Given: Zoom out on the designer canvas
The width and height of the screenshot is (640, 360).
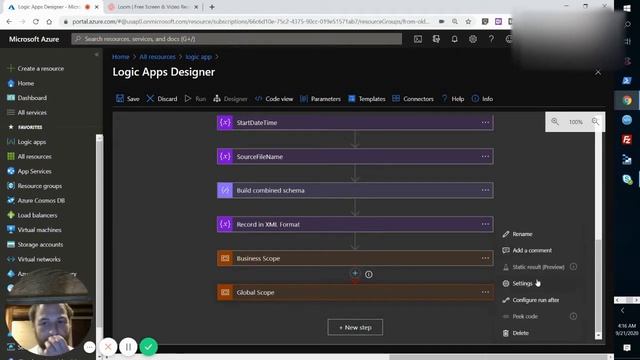Looking at the screenshot, I should pyautogui.click(x=596, y=122).
